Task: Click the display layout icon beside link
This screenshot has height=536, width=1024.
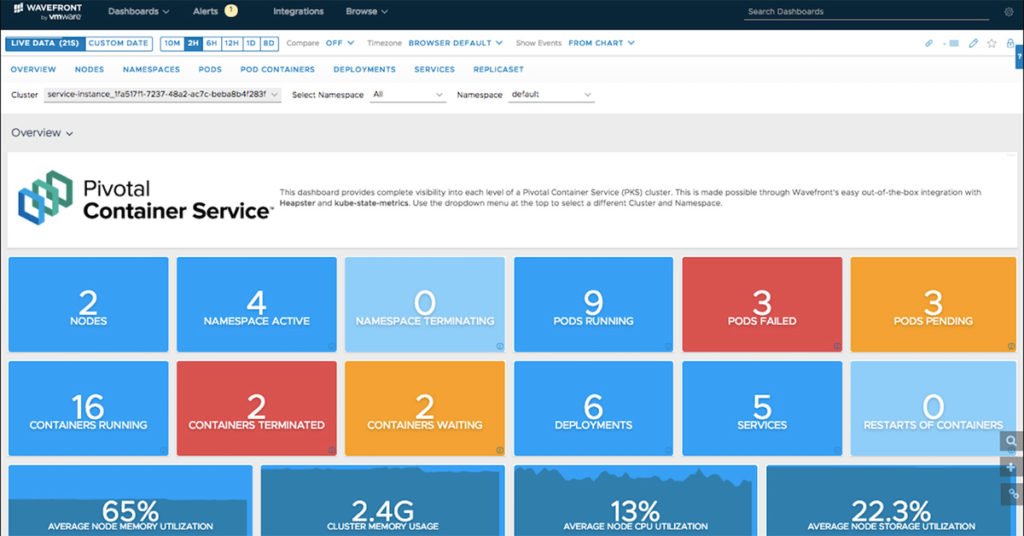Action: pos(952,43)
